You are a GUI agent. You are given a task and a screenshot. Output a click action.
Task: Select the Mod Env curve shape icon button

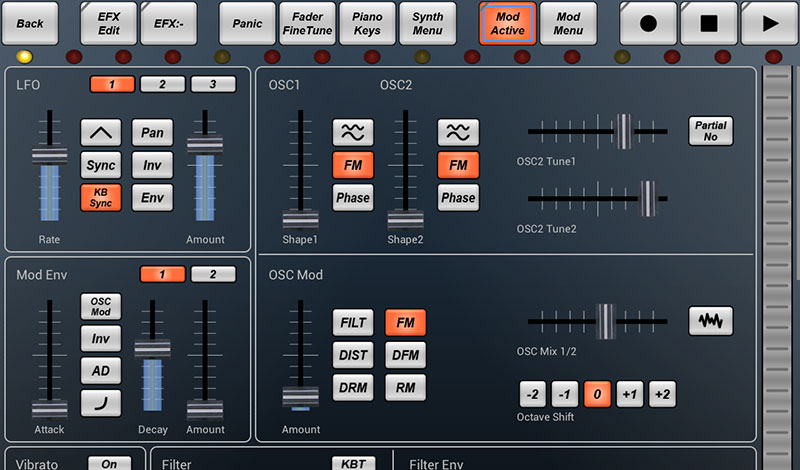pyautogui.click(x=101, y=403)
